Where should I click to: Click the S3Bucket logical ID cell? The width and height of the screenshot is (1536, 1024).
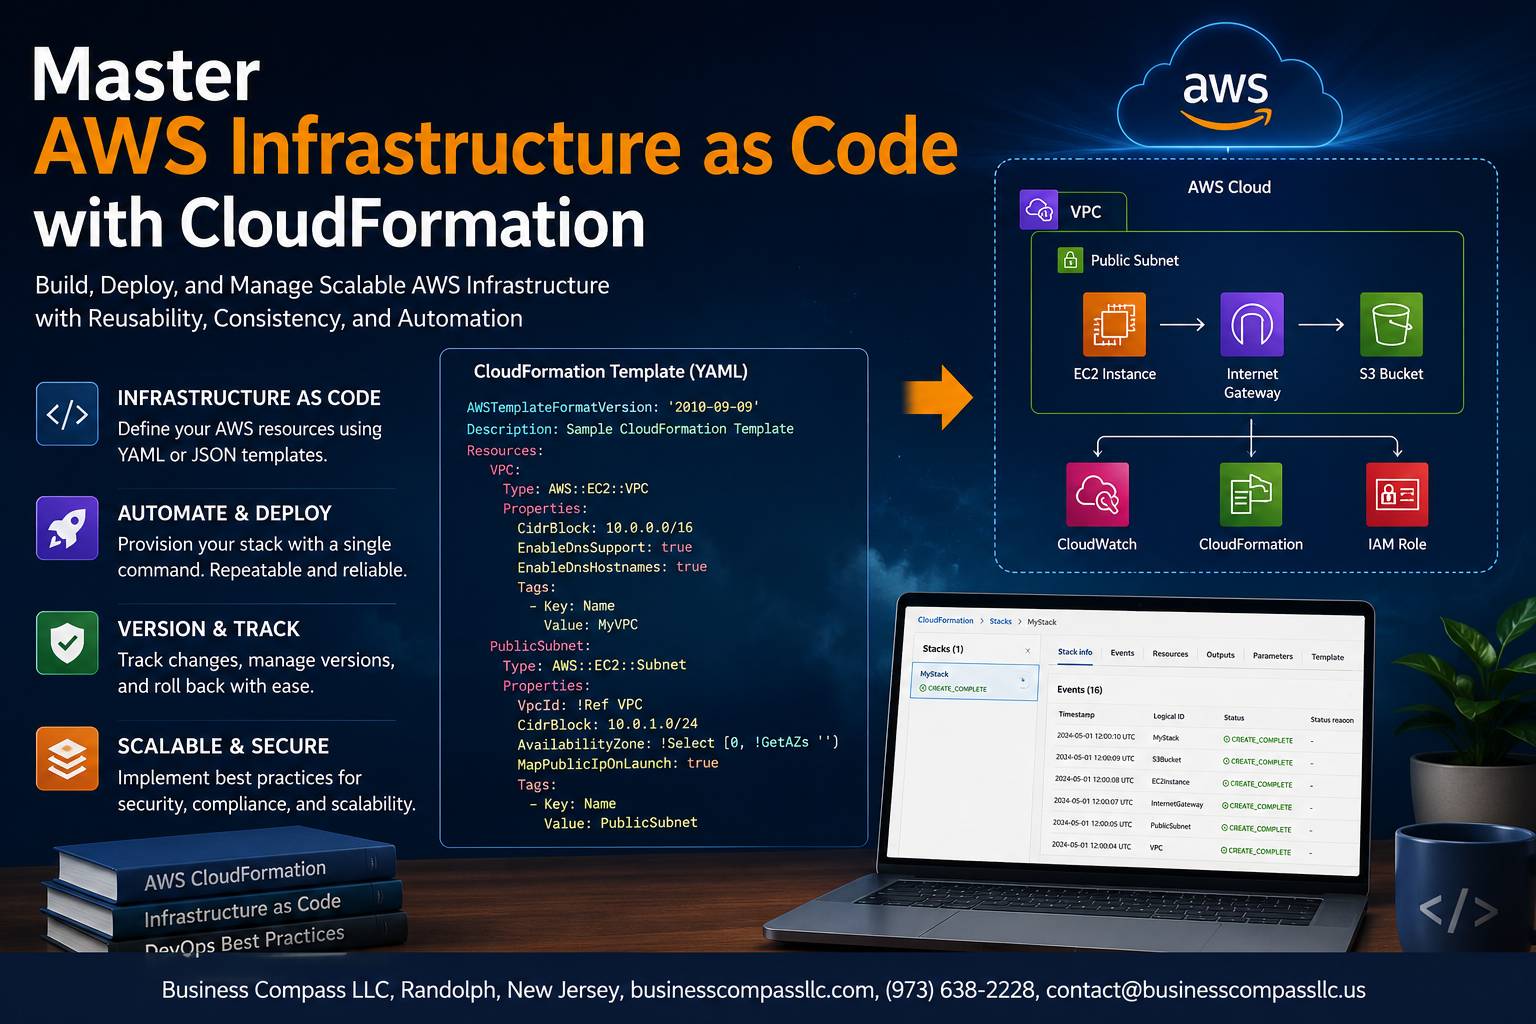click(1166, 760)
